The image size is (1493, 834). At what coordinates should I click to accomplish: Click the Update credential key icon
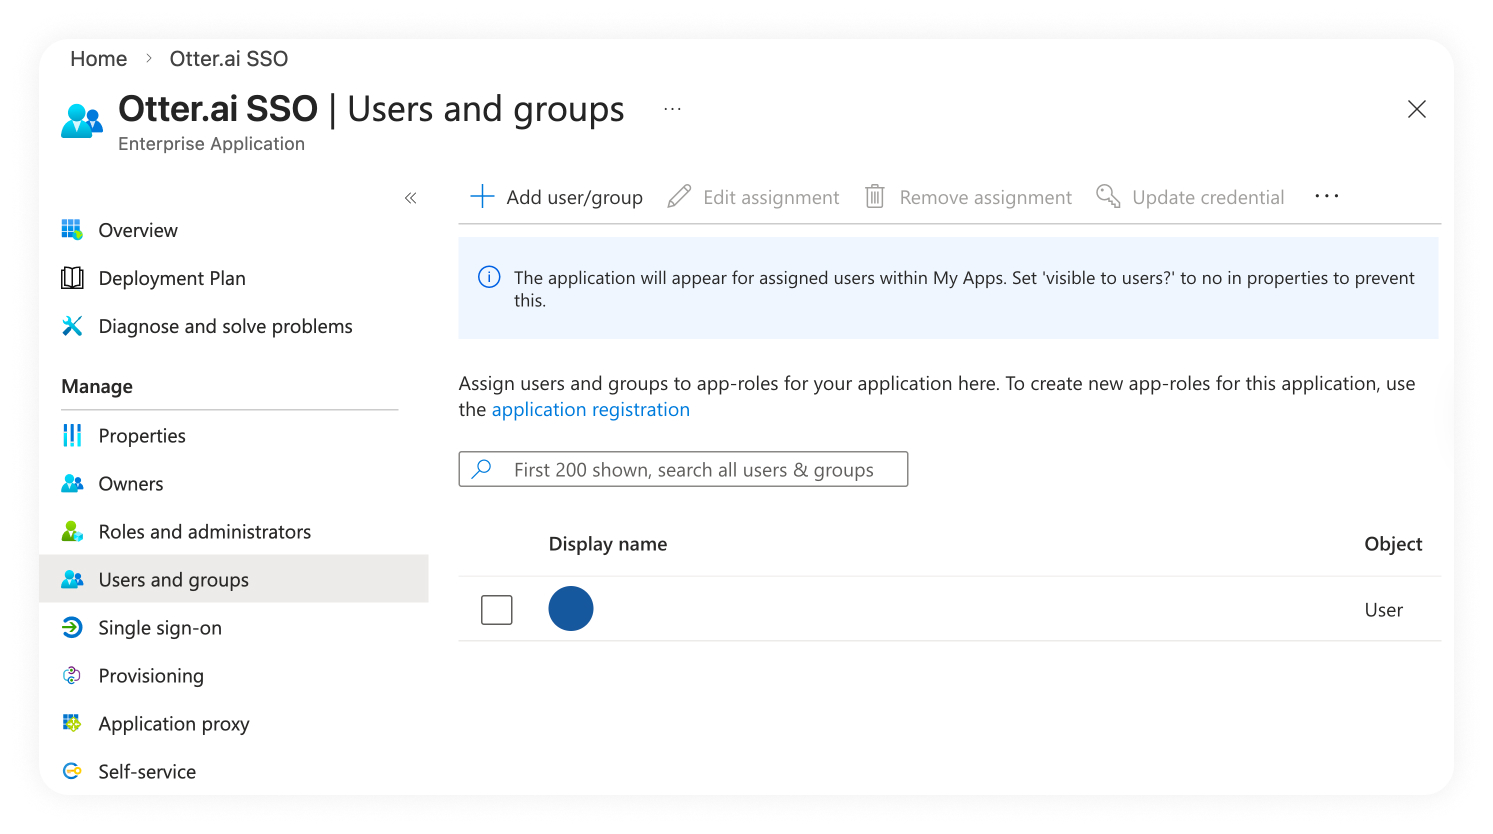click(x=1108, y=197)
